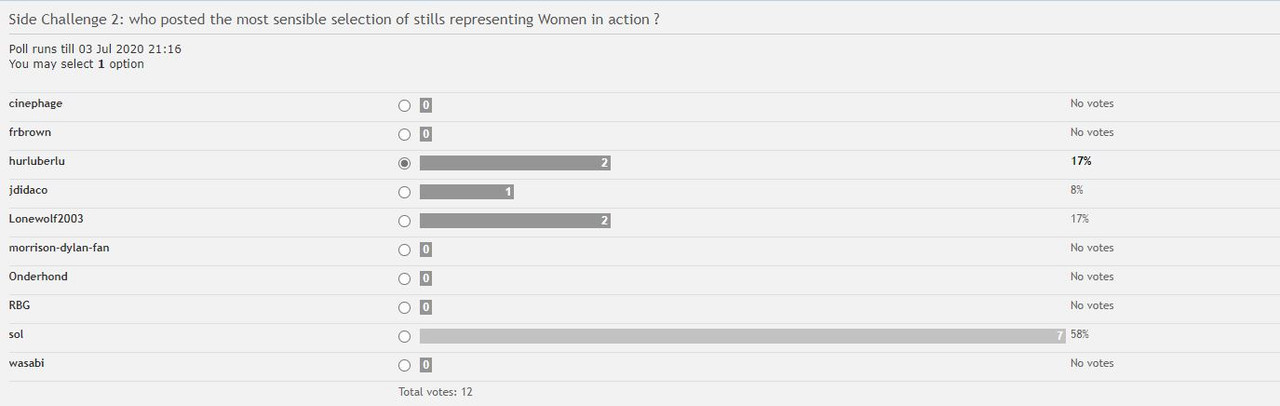Select the cinephage radio button

pyautogui.click(x=404, y=105)
